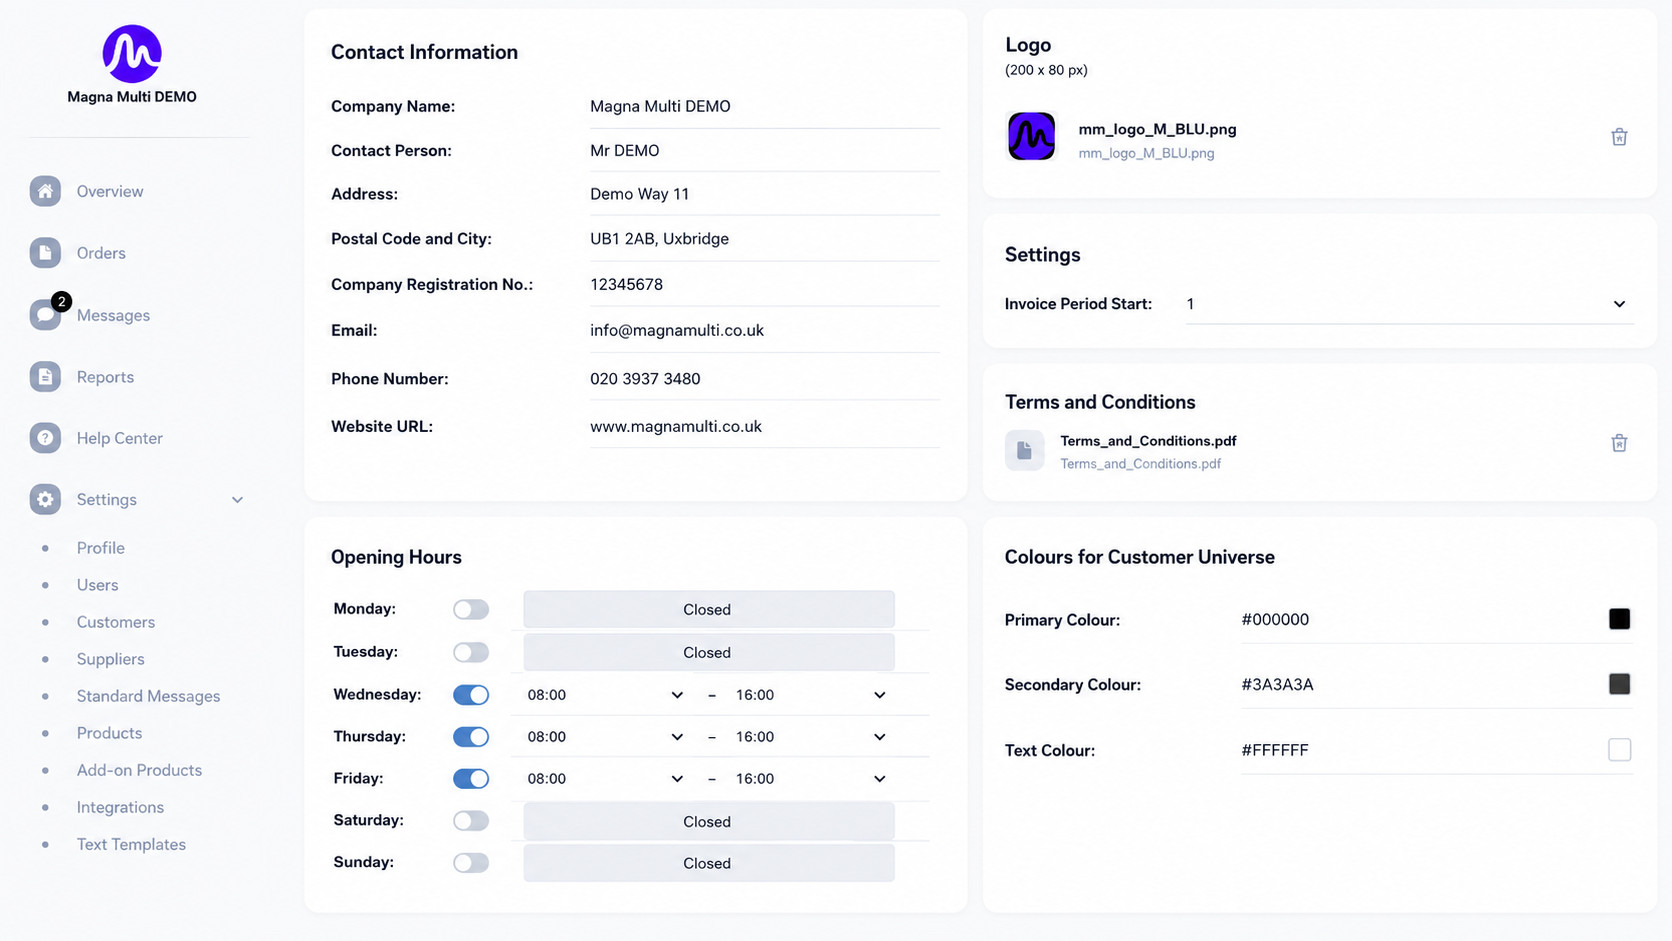Screen dimensions: 1672x941
Task: Enable Saturday opening hours toggle
Action: tap(471, 821)
